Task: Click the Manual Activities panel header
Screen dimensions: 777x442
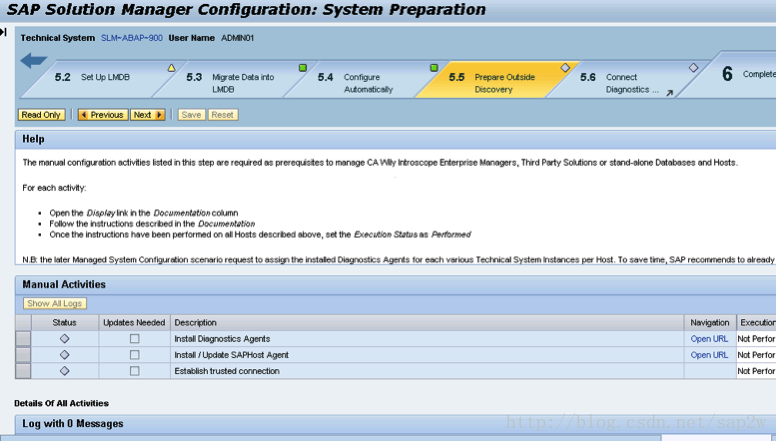Action: point(395,284)
